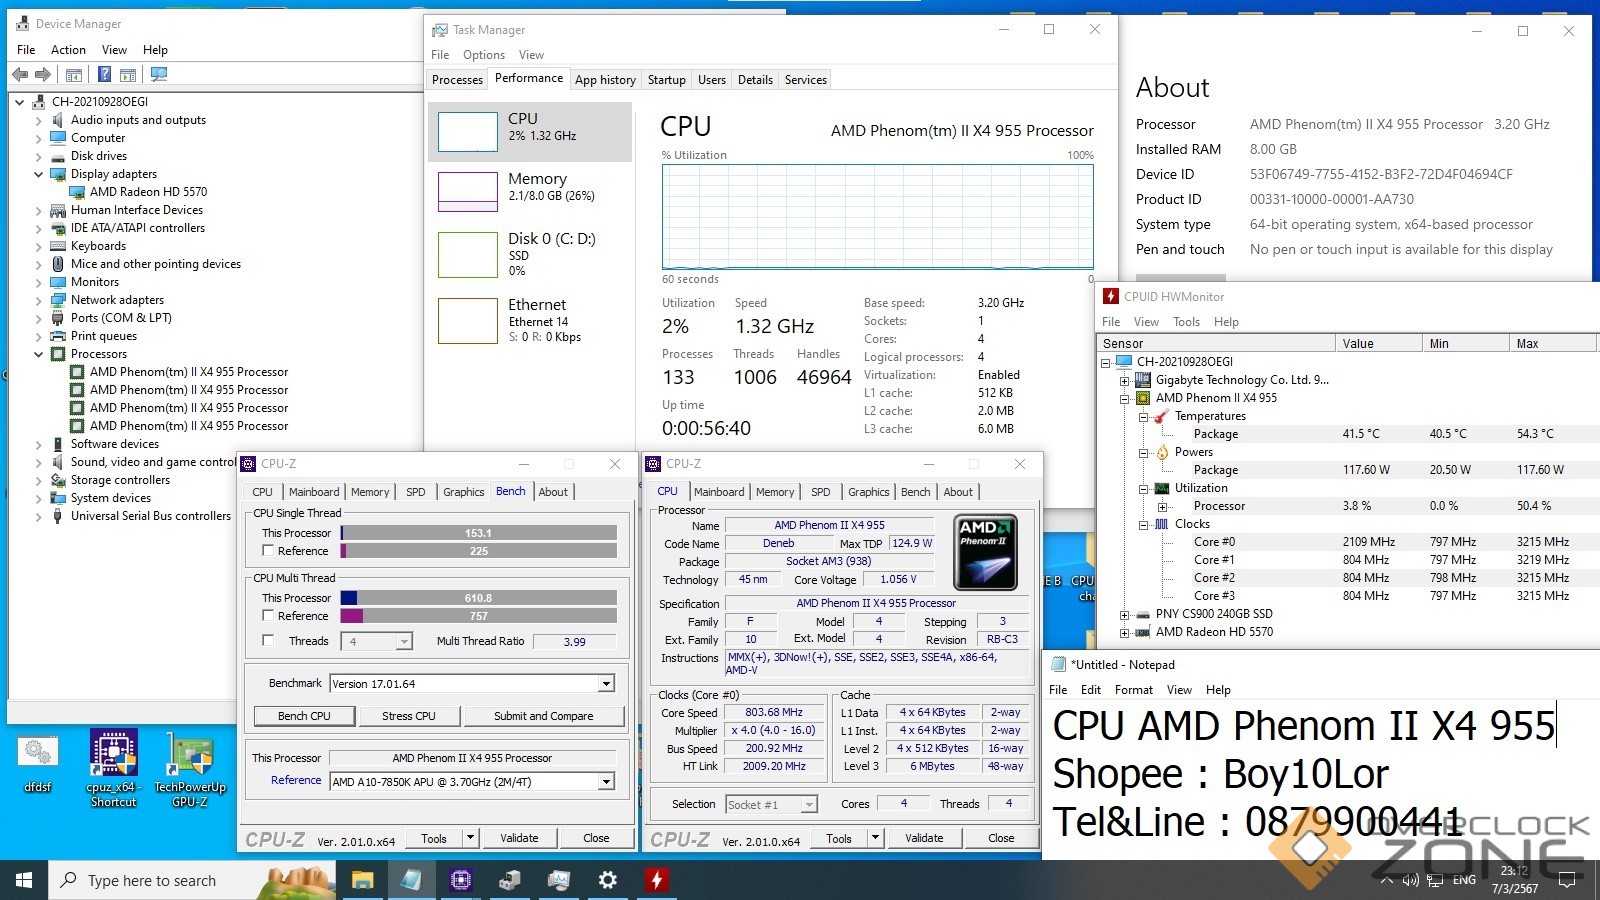Open the TechPowerUp GPU-Z desktop shortcut
1600x900 pixels.
click(x=189, y=766)
